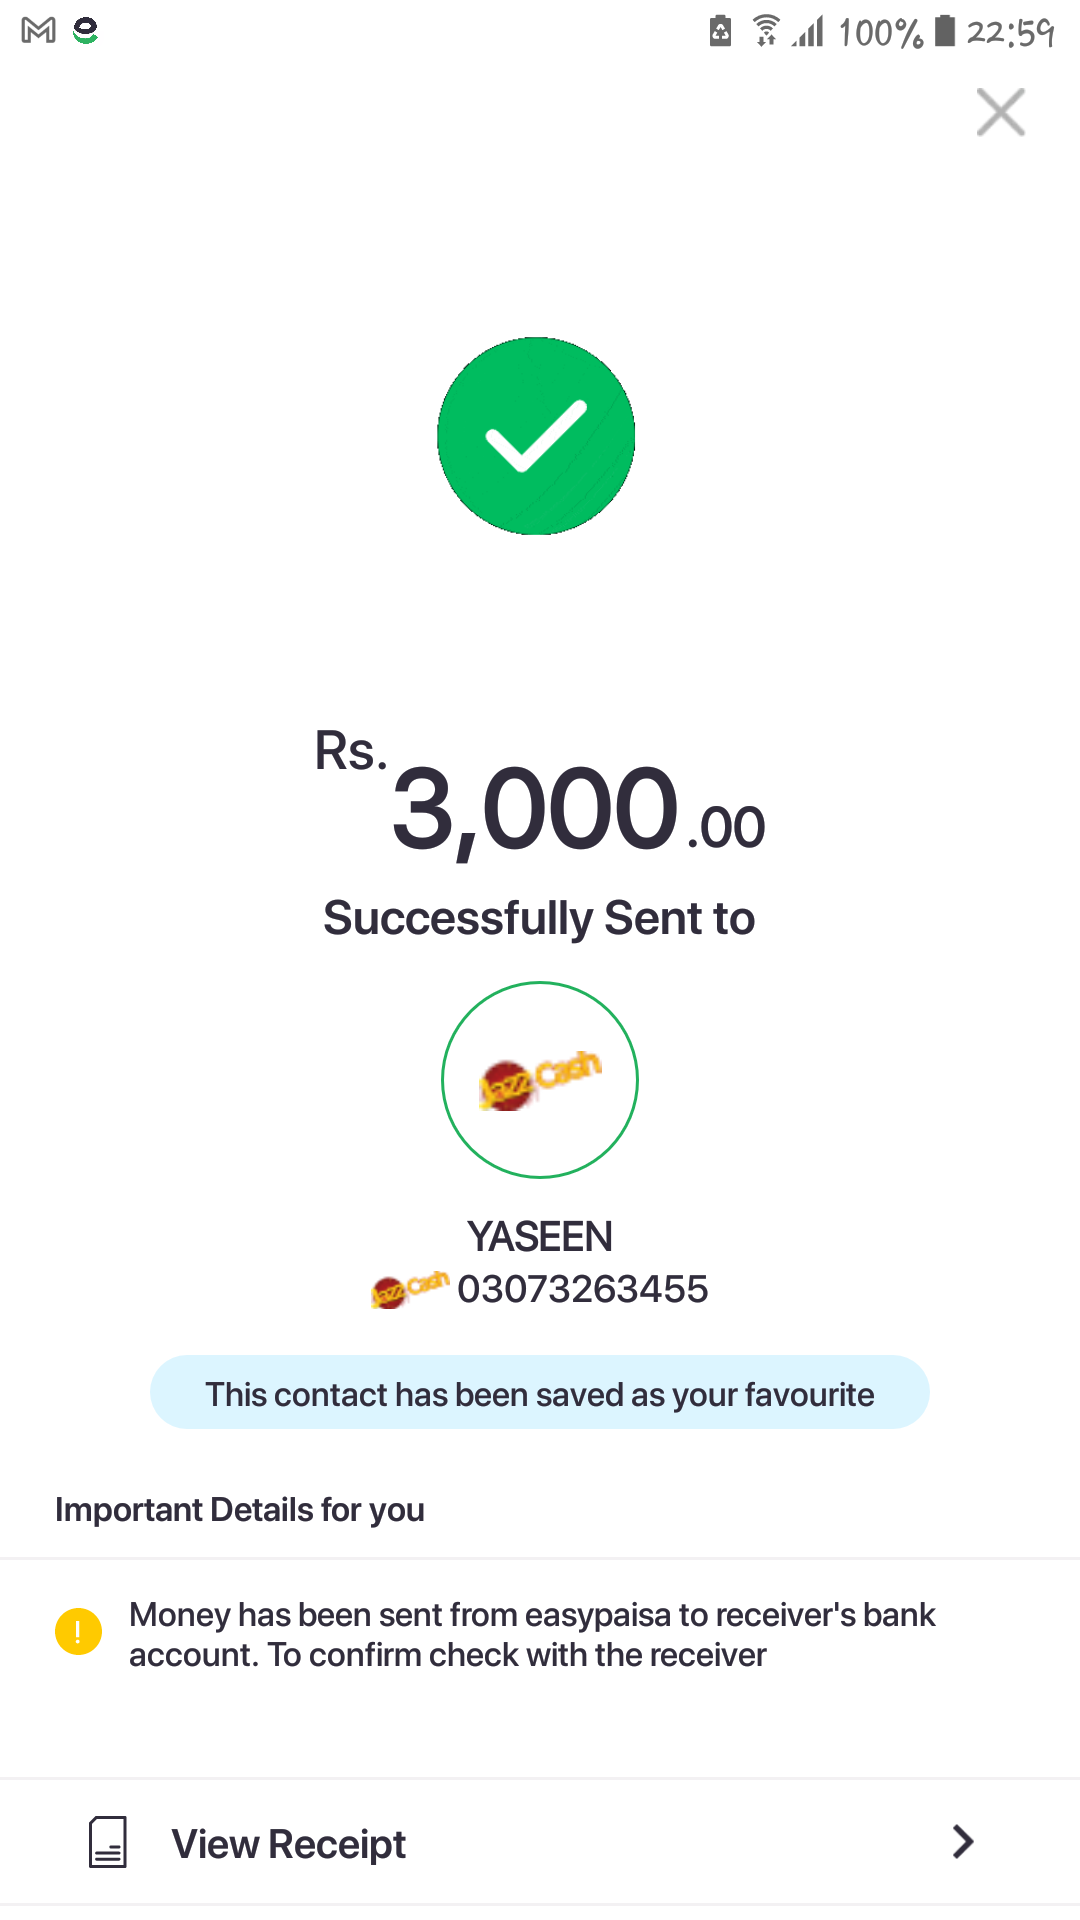
Task: Tap the 22:59 clock in the status bar
Action: tap(1010, 32)
